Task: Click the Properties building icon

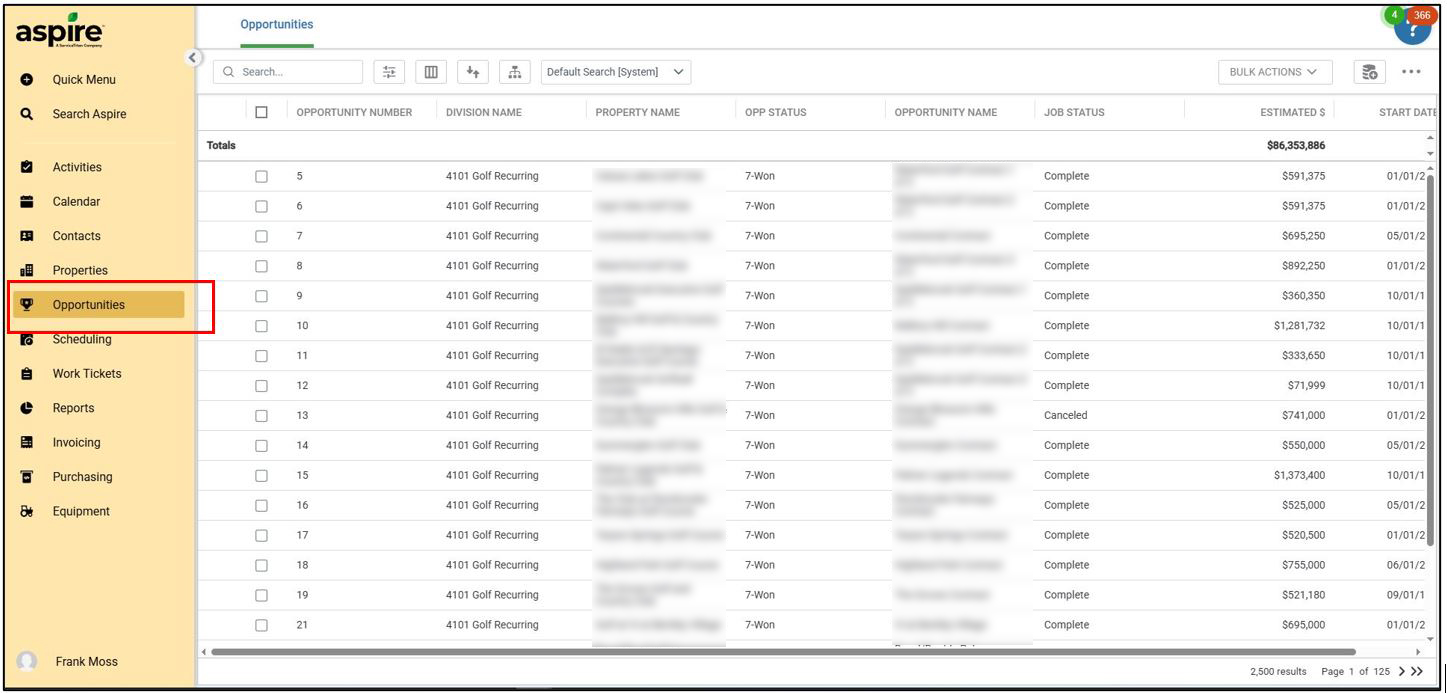Action: pos(27,270)
